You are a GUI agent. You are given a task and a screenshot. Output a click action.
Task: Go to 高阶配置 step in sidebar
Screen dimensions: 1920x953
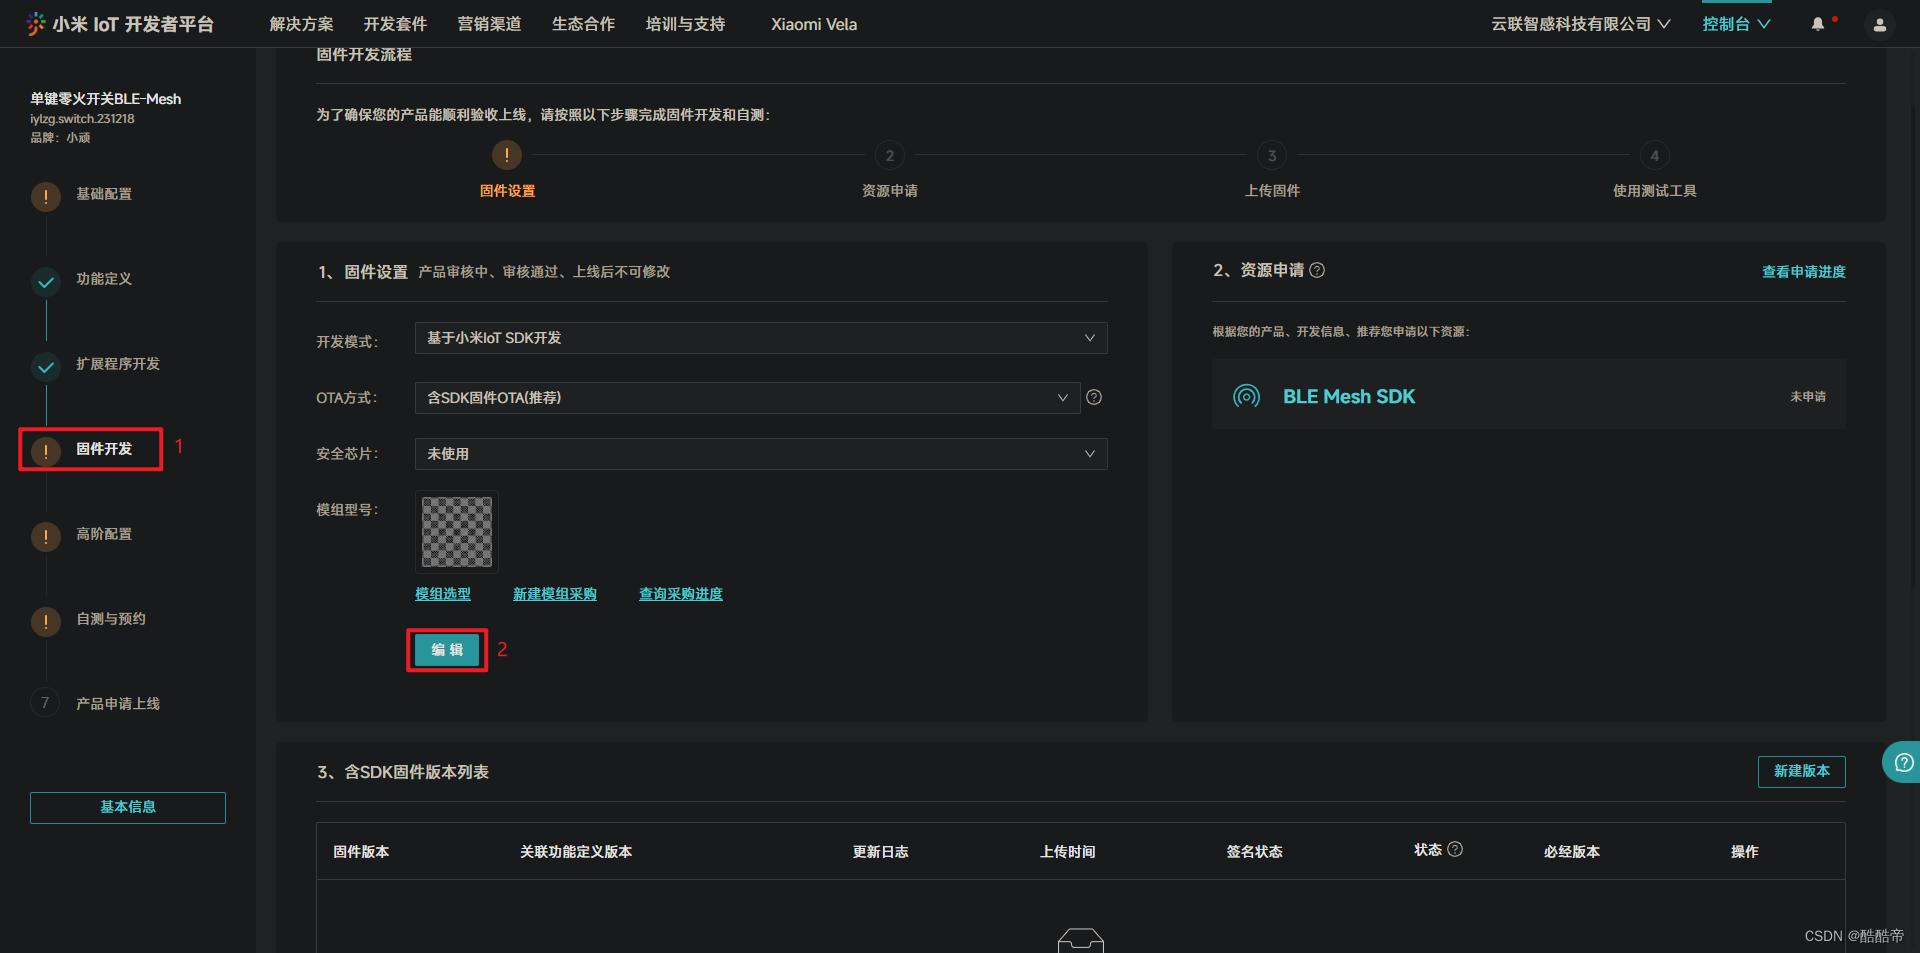[x=104, y=534]
